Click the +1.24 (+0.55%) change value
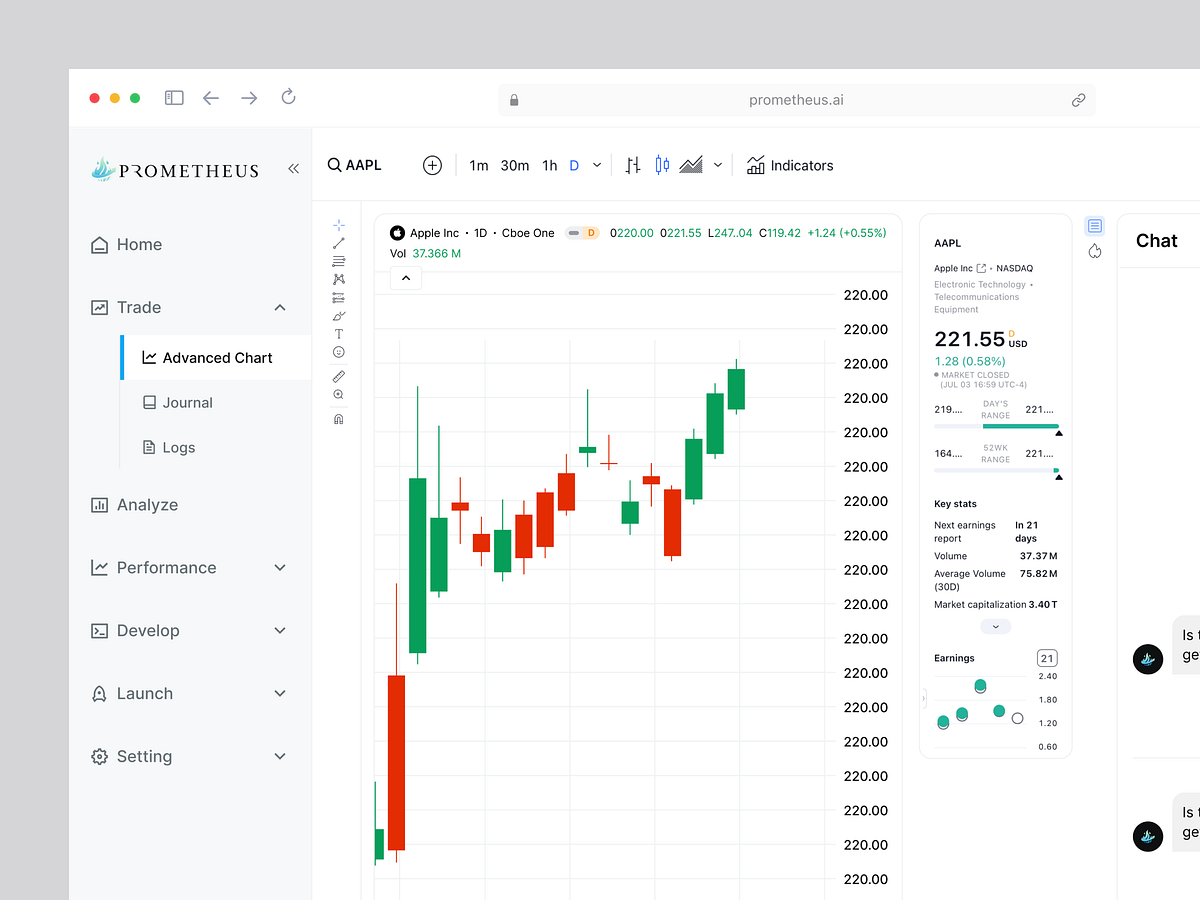Image resolution: width=1200 pixels, height=900 pixels. coord(847,233)
